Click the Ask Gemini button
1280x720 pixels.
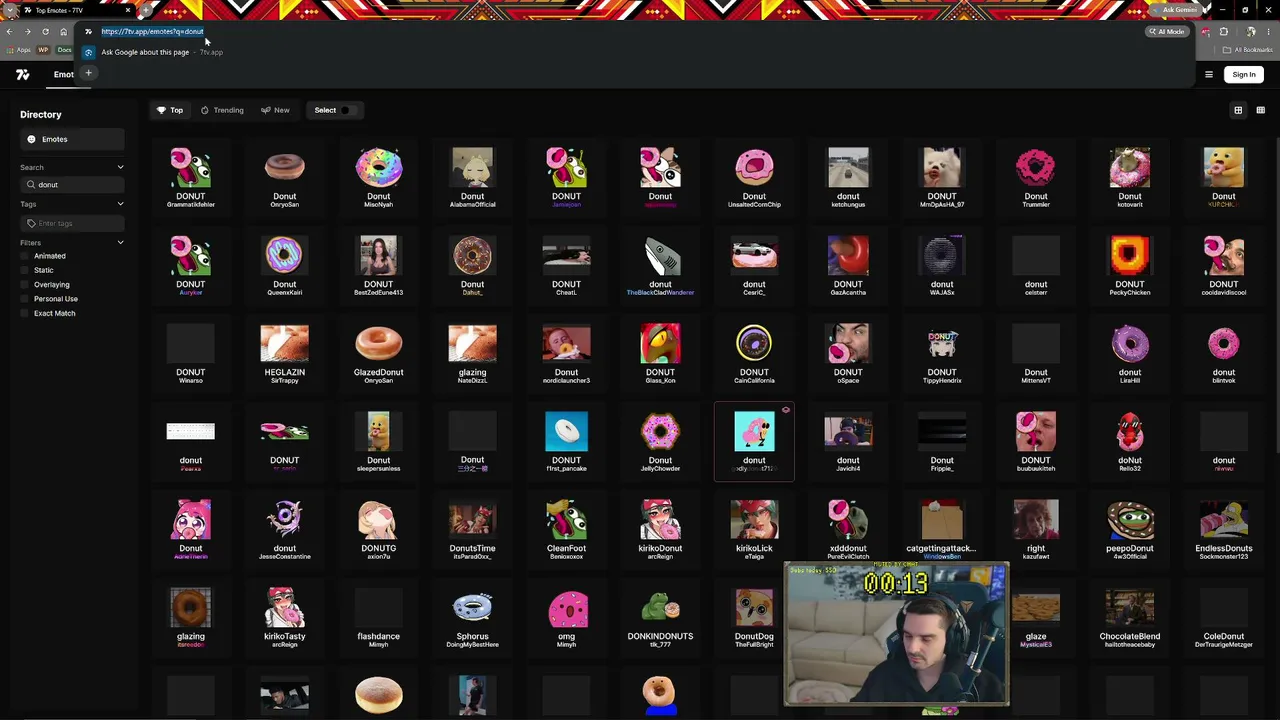[x=1174, y=10]
